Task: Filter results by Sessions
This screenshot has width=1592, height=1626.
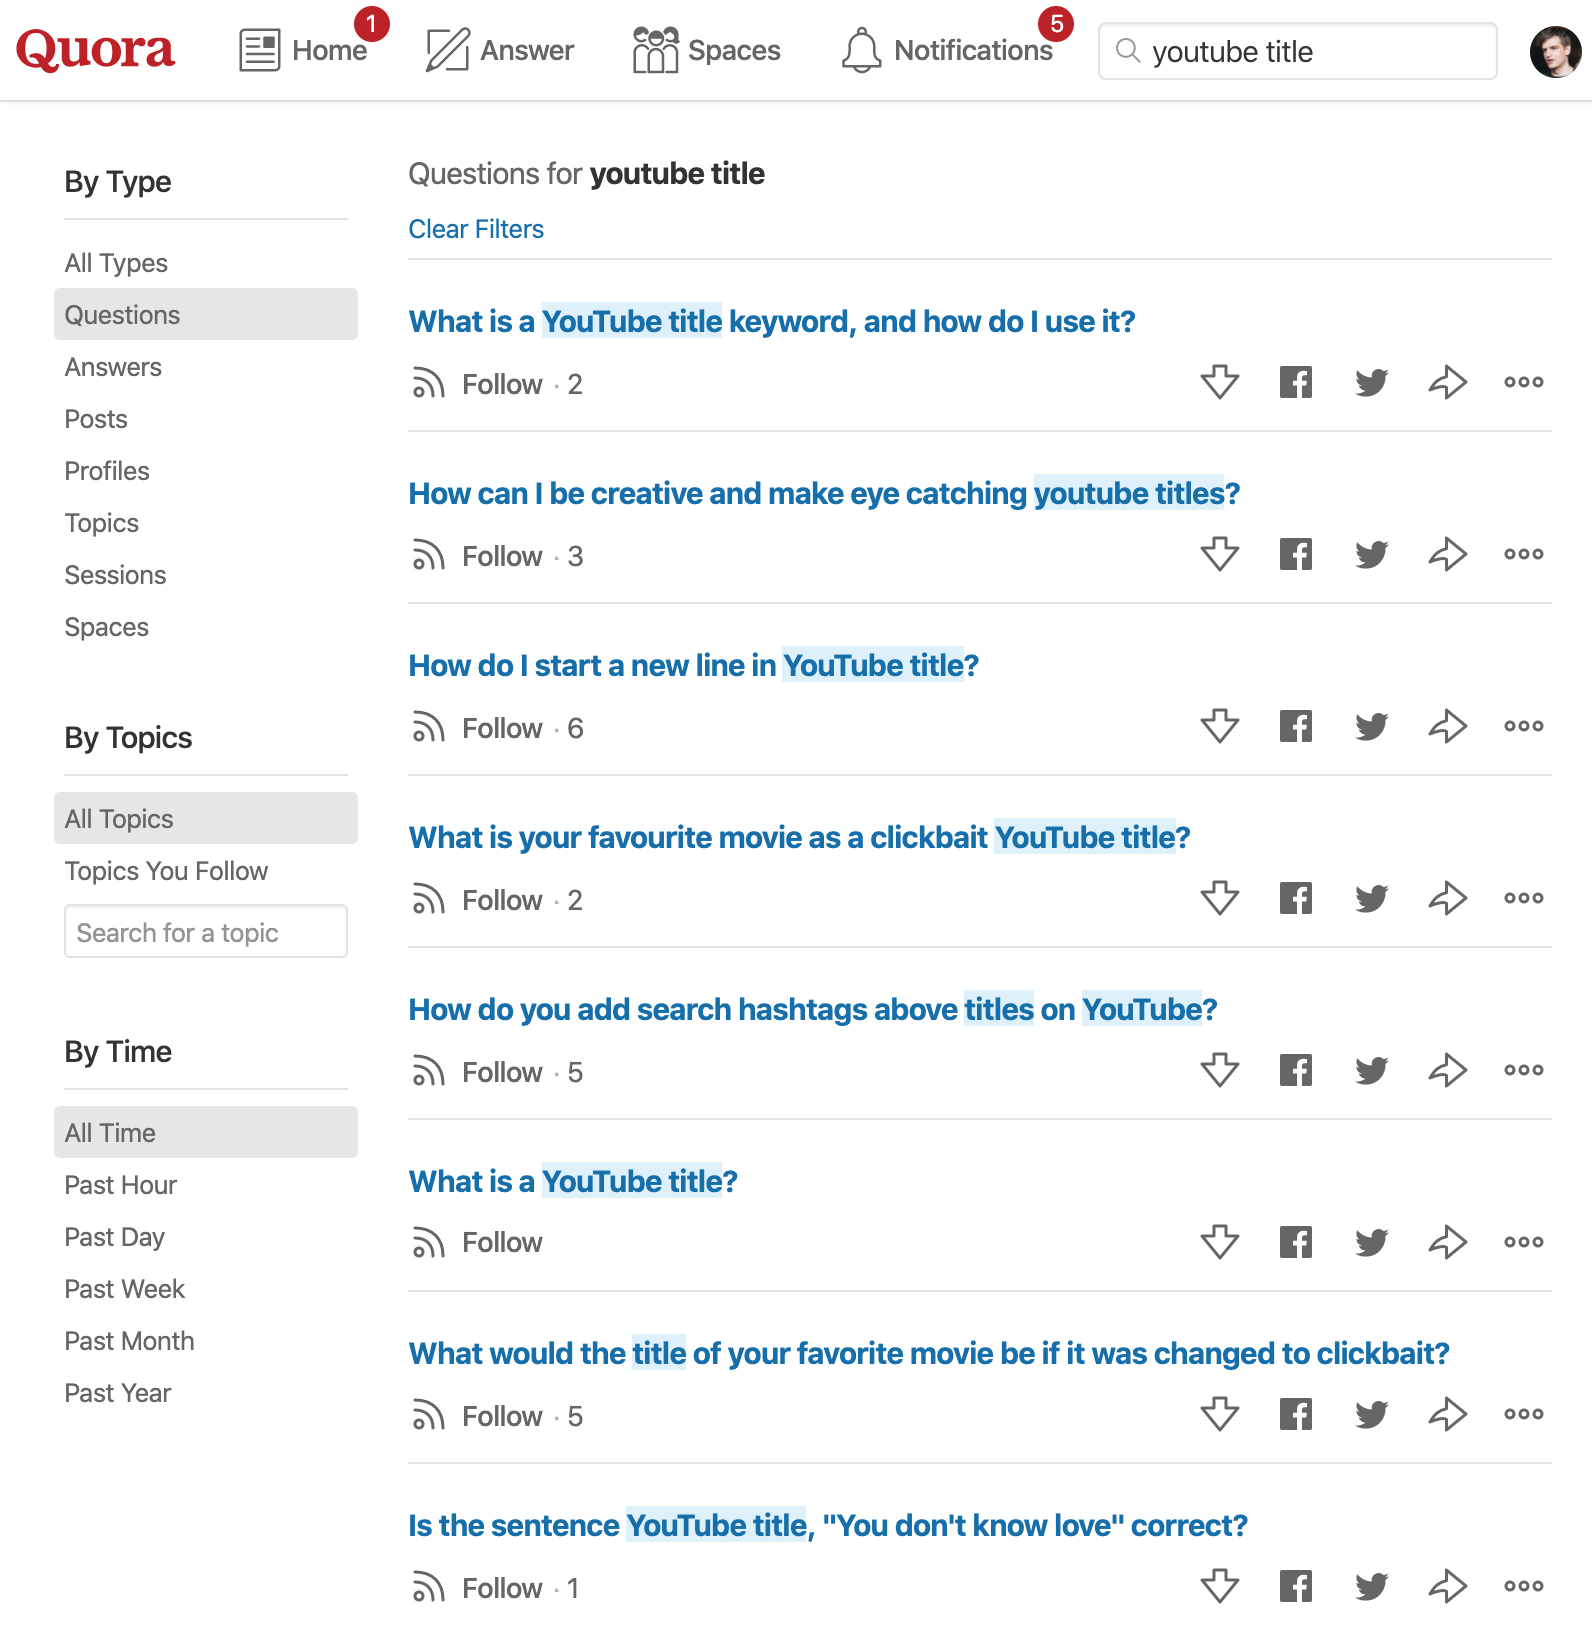Action: point(115,575)
